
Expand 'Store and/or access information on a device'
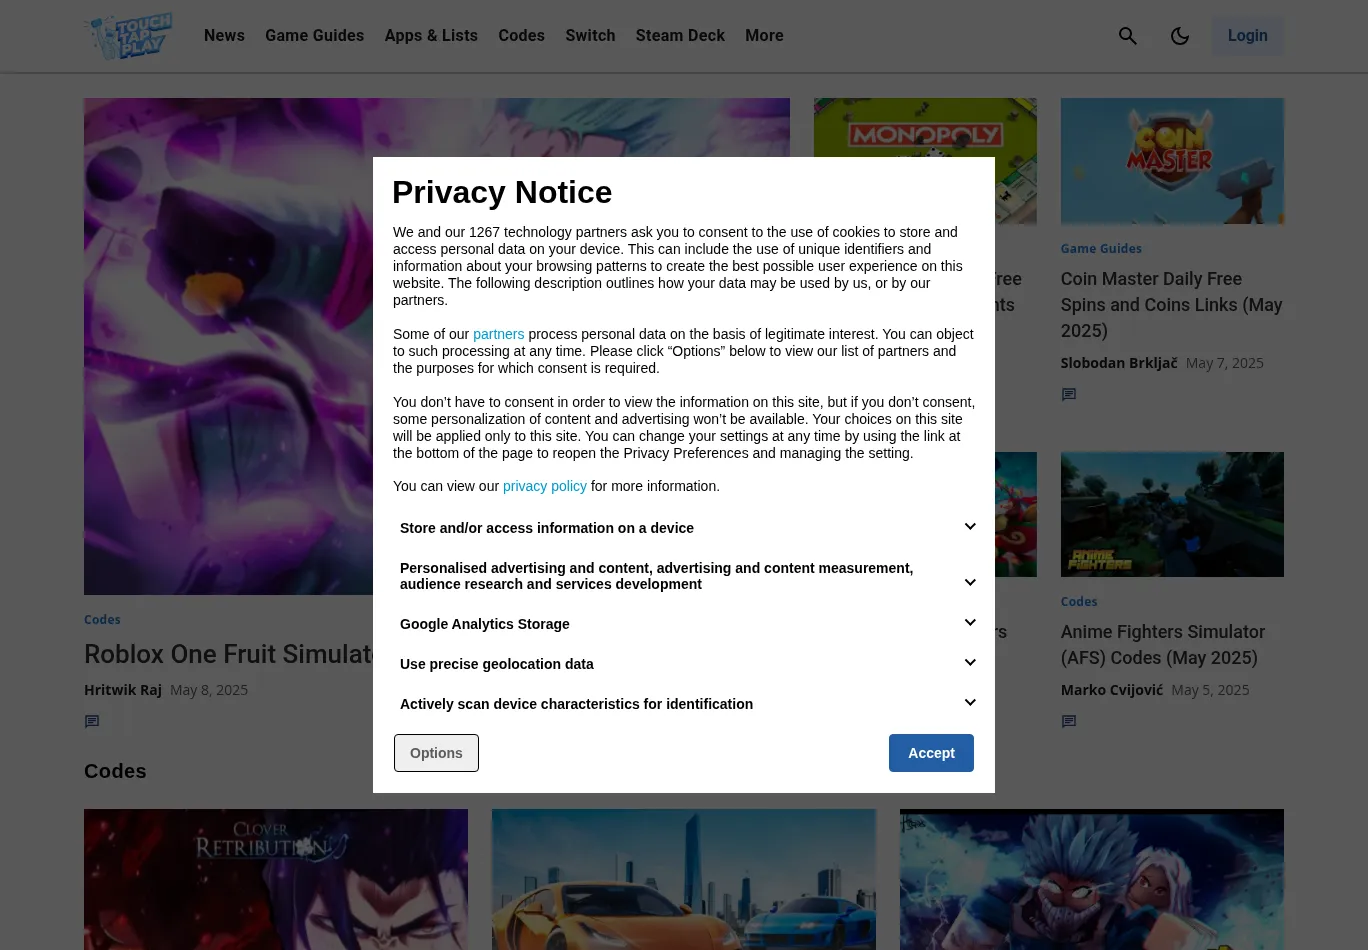969,527
